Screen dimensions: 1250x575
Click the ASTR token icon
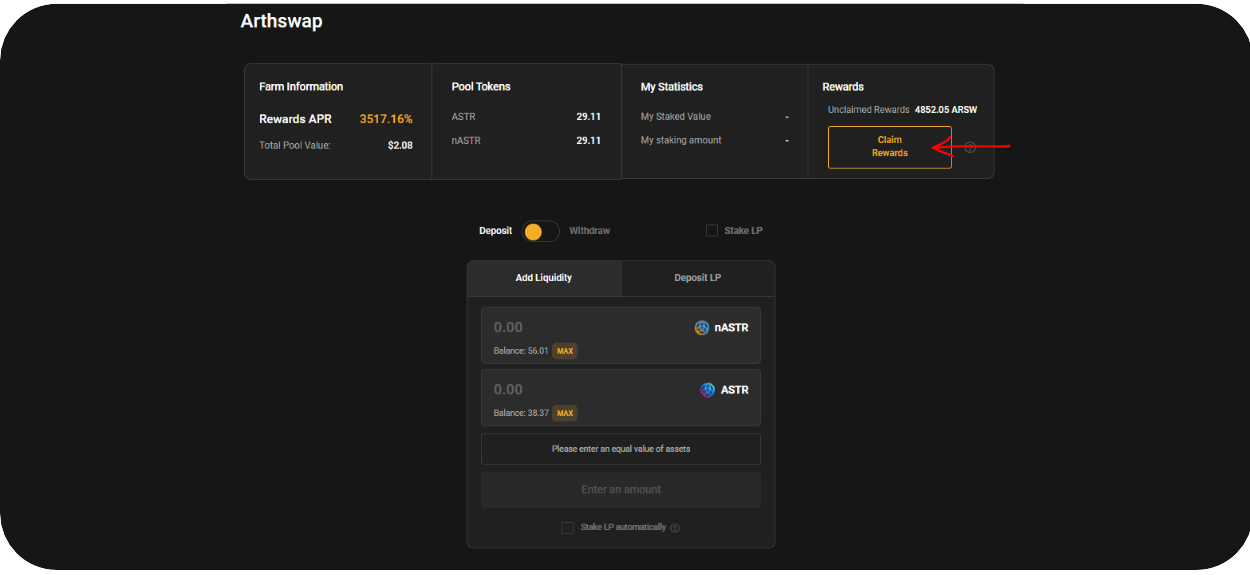pos(708,390)
